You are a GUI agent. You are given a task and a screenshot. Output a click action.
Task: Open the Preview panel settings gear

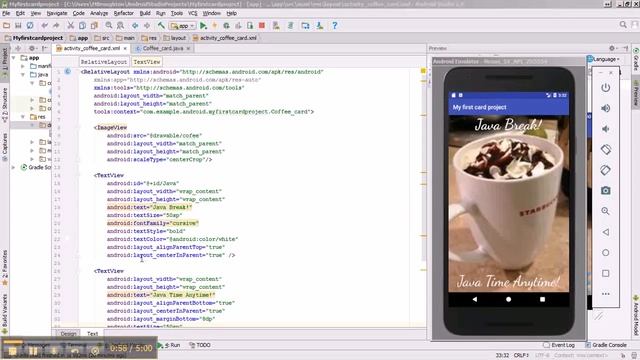(x=612, y=48)
